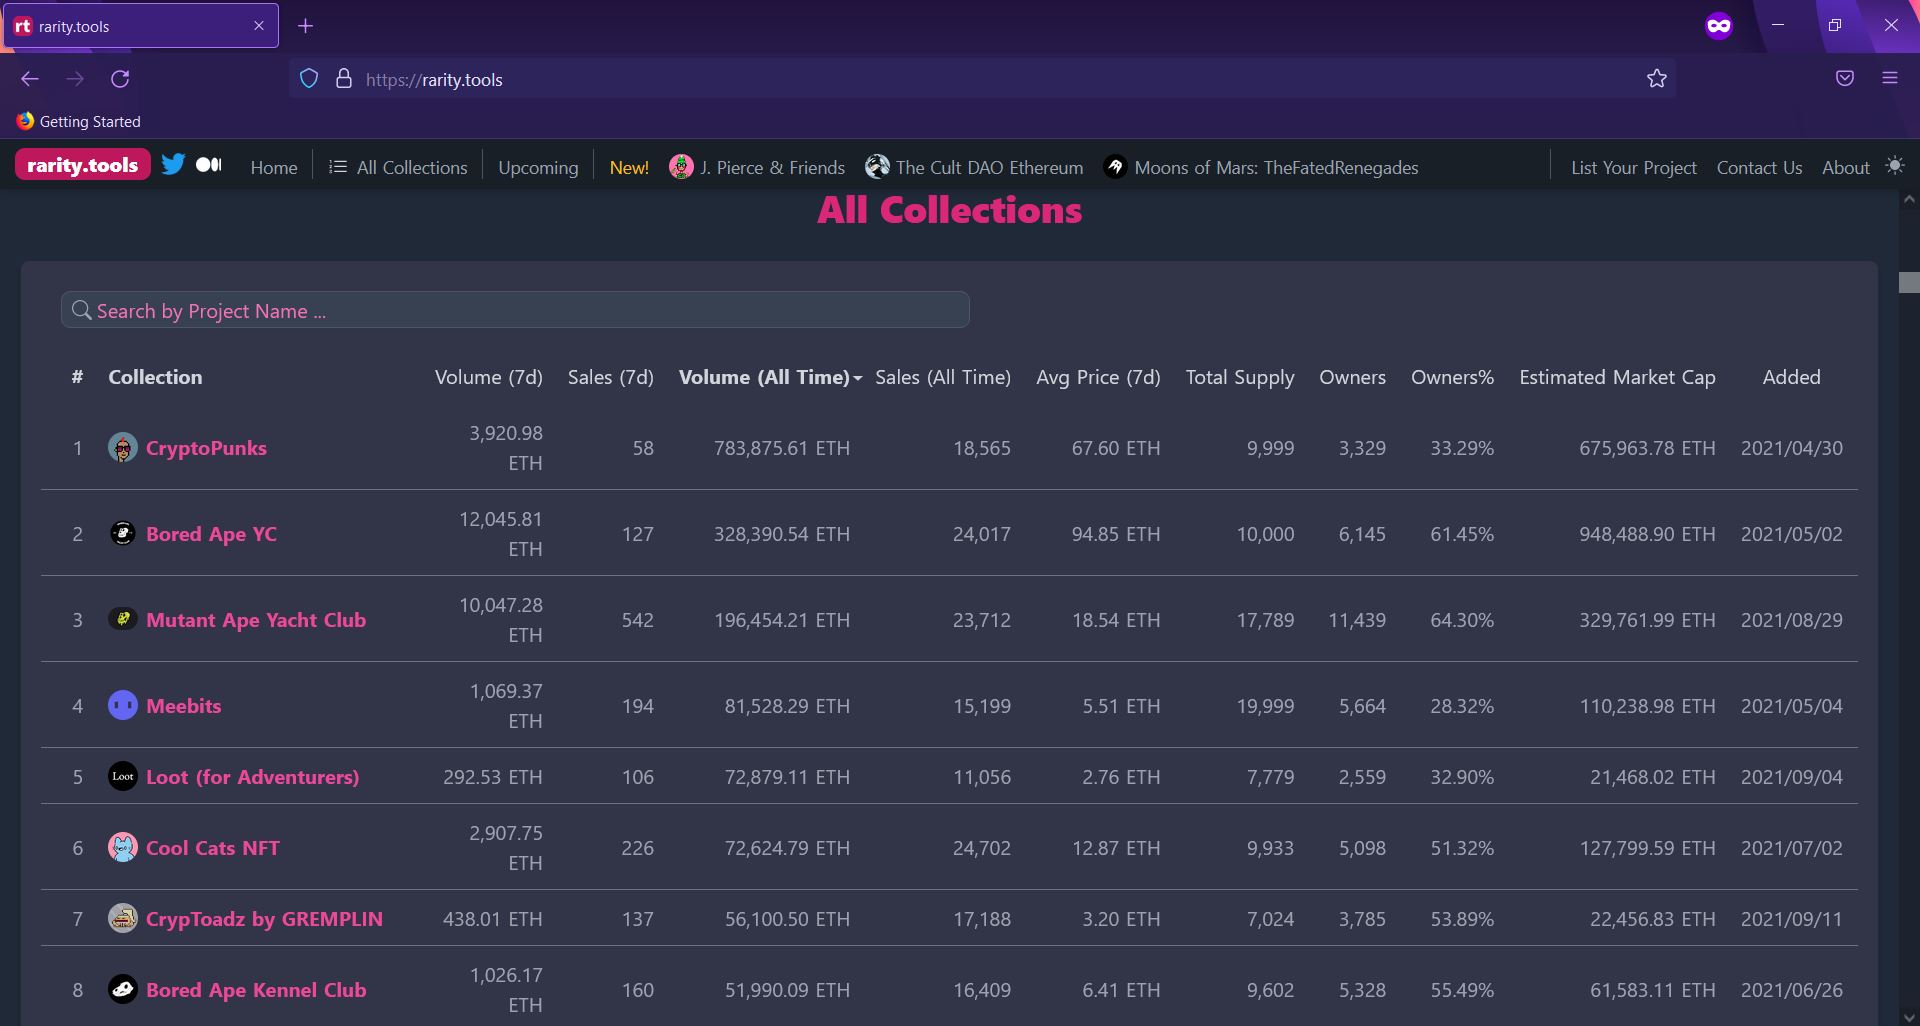Reload the page with refresh icon
The width and height of the screenshot is (1920, 1026).
(x=120, y=79)
